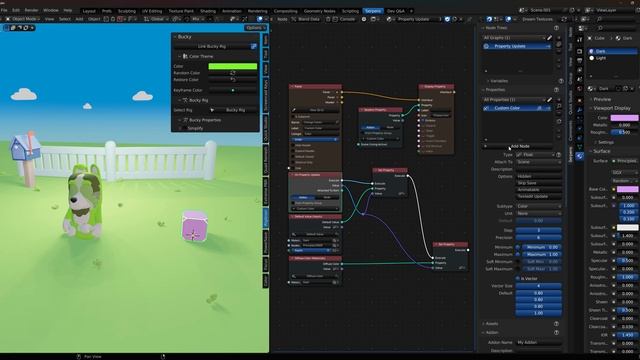Toggle the Soft Minimum checkbox
The width and height of the screenshot is (640, 360).
(x=518, y=262)
